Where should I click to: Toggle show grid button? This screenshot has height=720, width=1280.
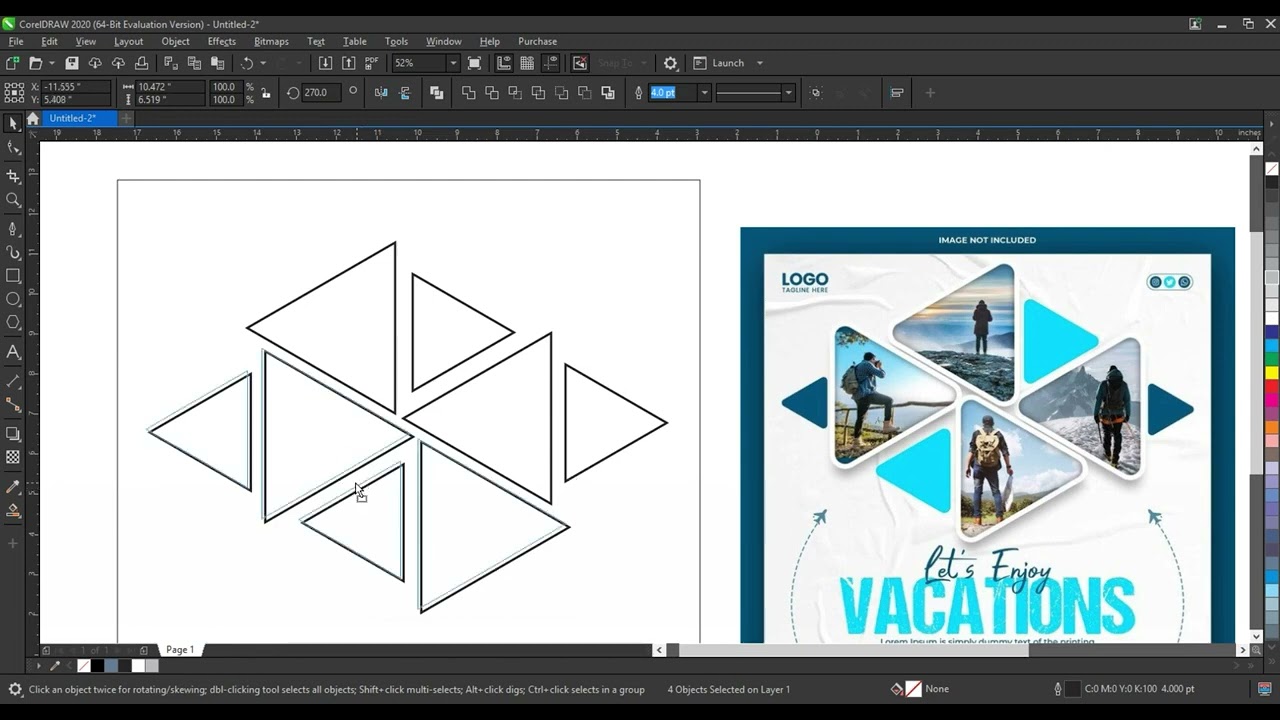coord(527,63)
